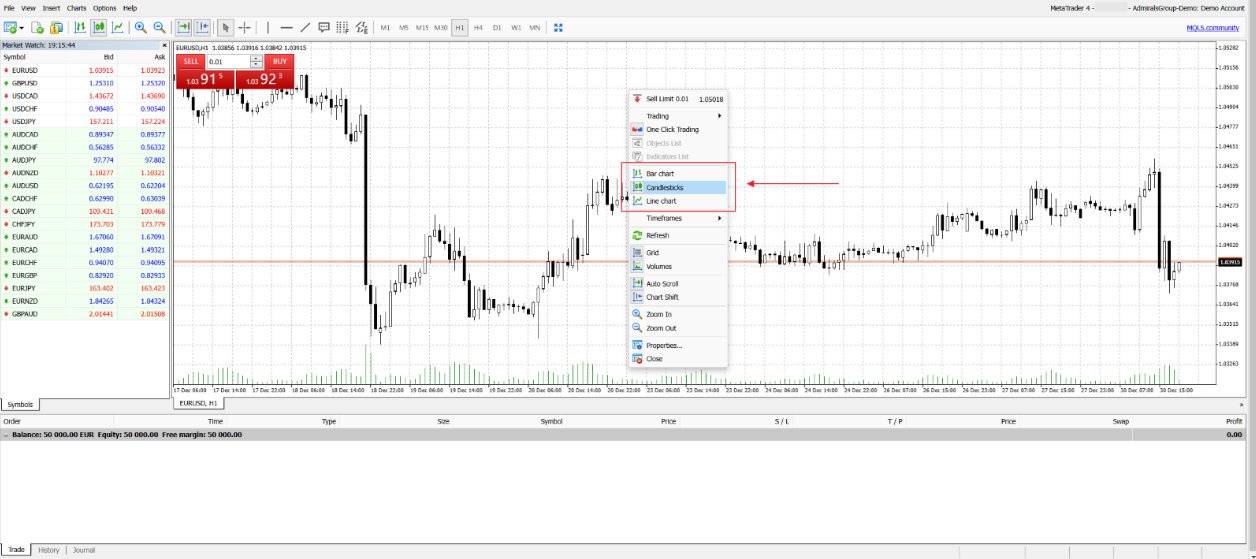Switch to bar chart via toolbar icon
Screen dimensions: 1256x559
pyautogui.click(x=80, y=28)
